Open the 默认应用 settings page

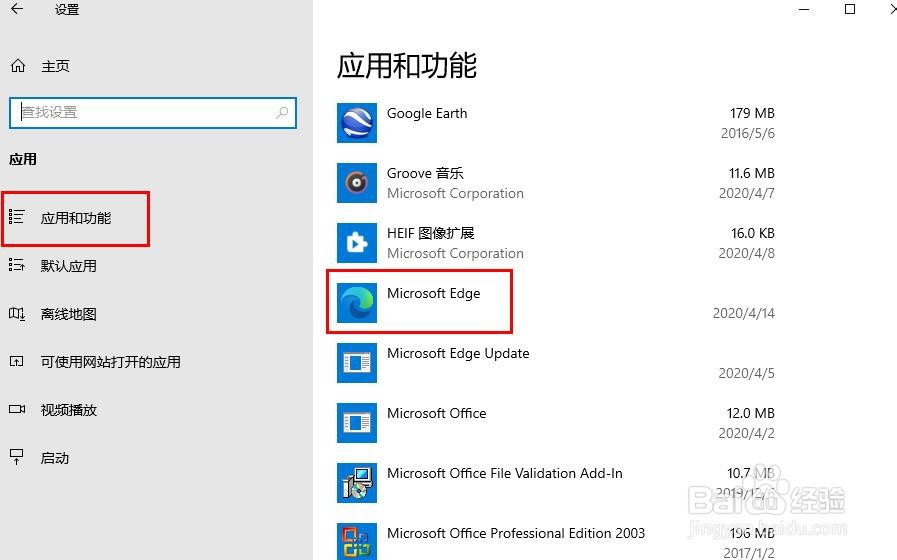click(68, 266)
